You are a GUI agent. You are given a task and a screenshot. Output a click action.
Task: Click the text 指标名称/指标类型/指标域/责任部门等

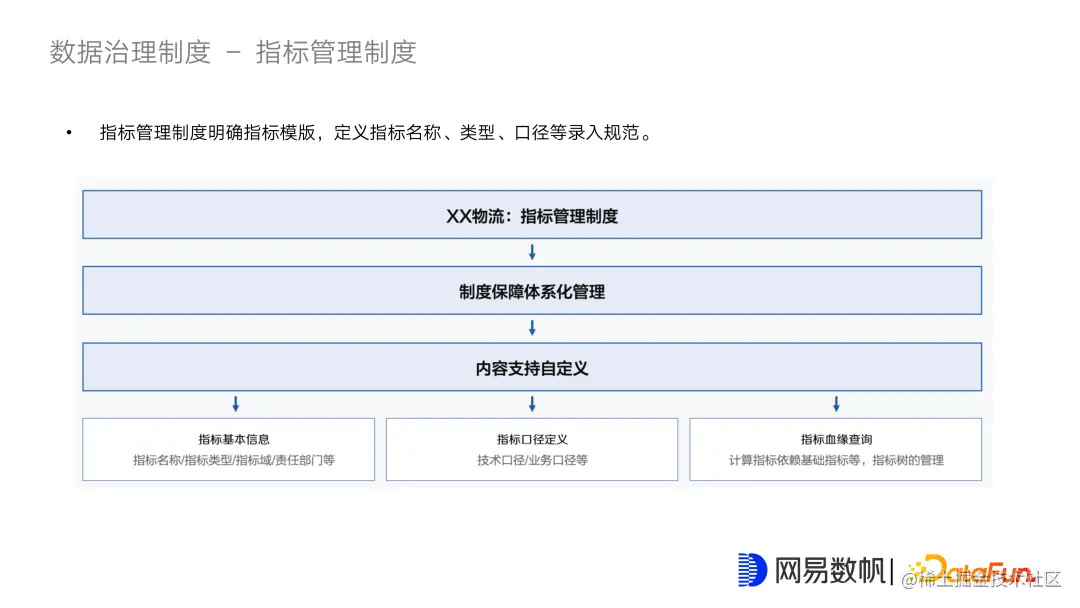228,461
